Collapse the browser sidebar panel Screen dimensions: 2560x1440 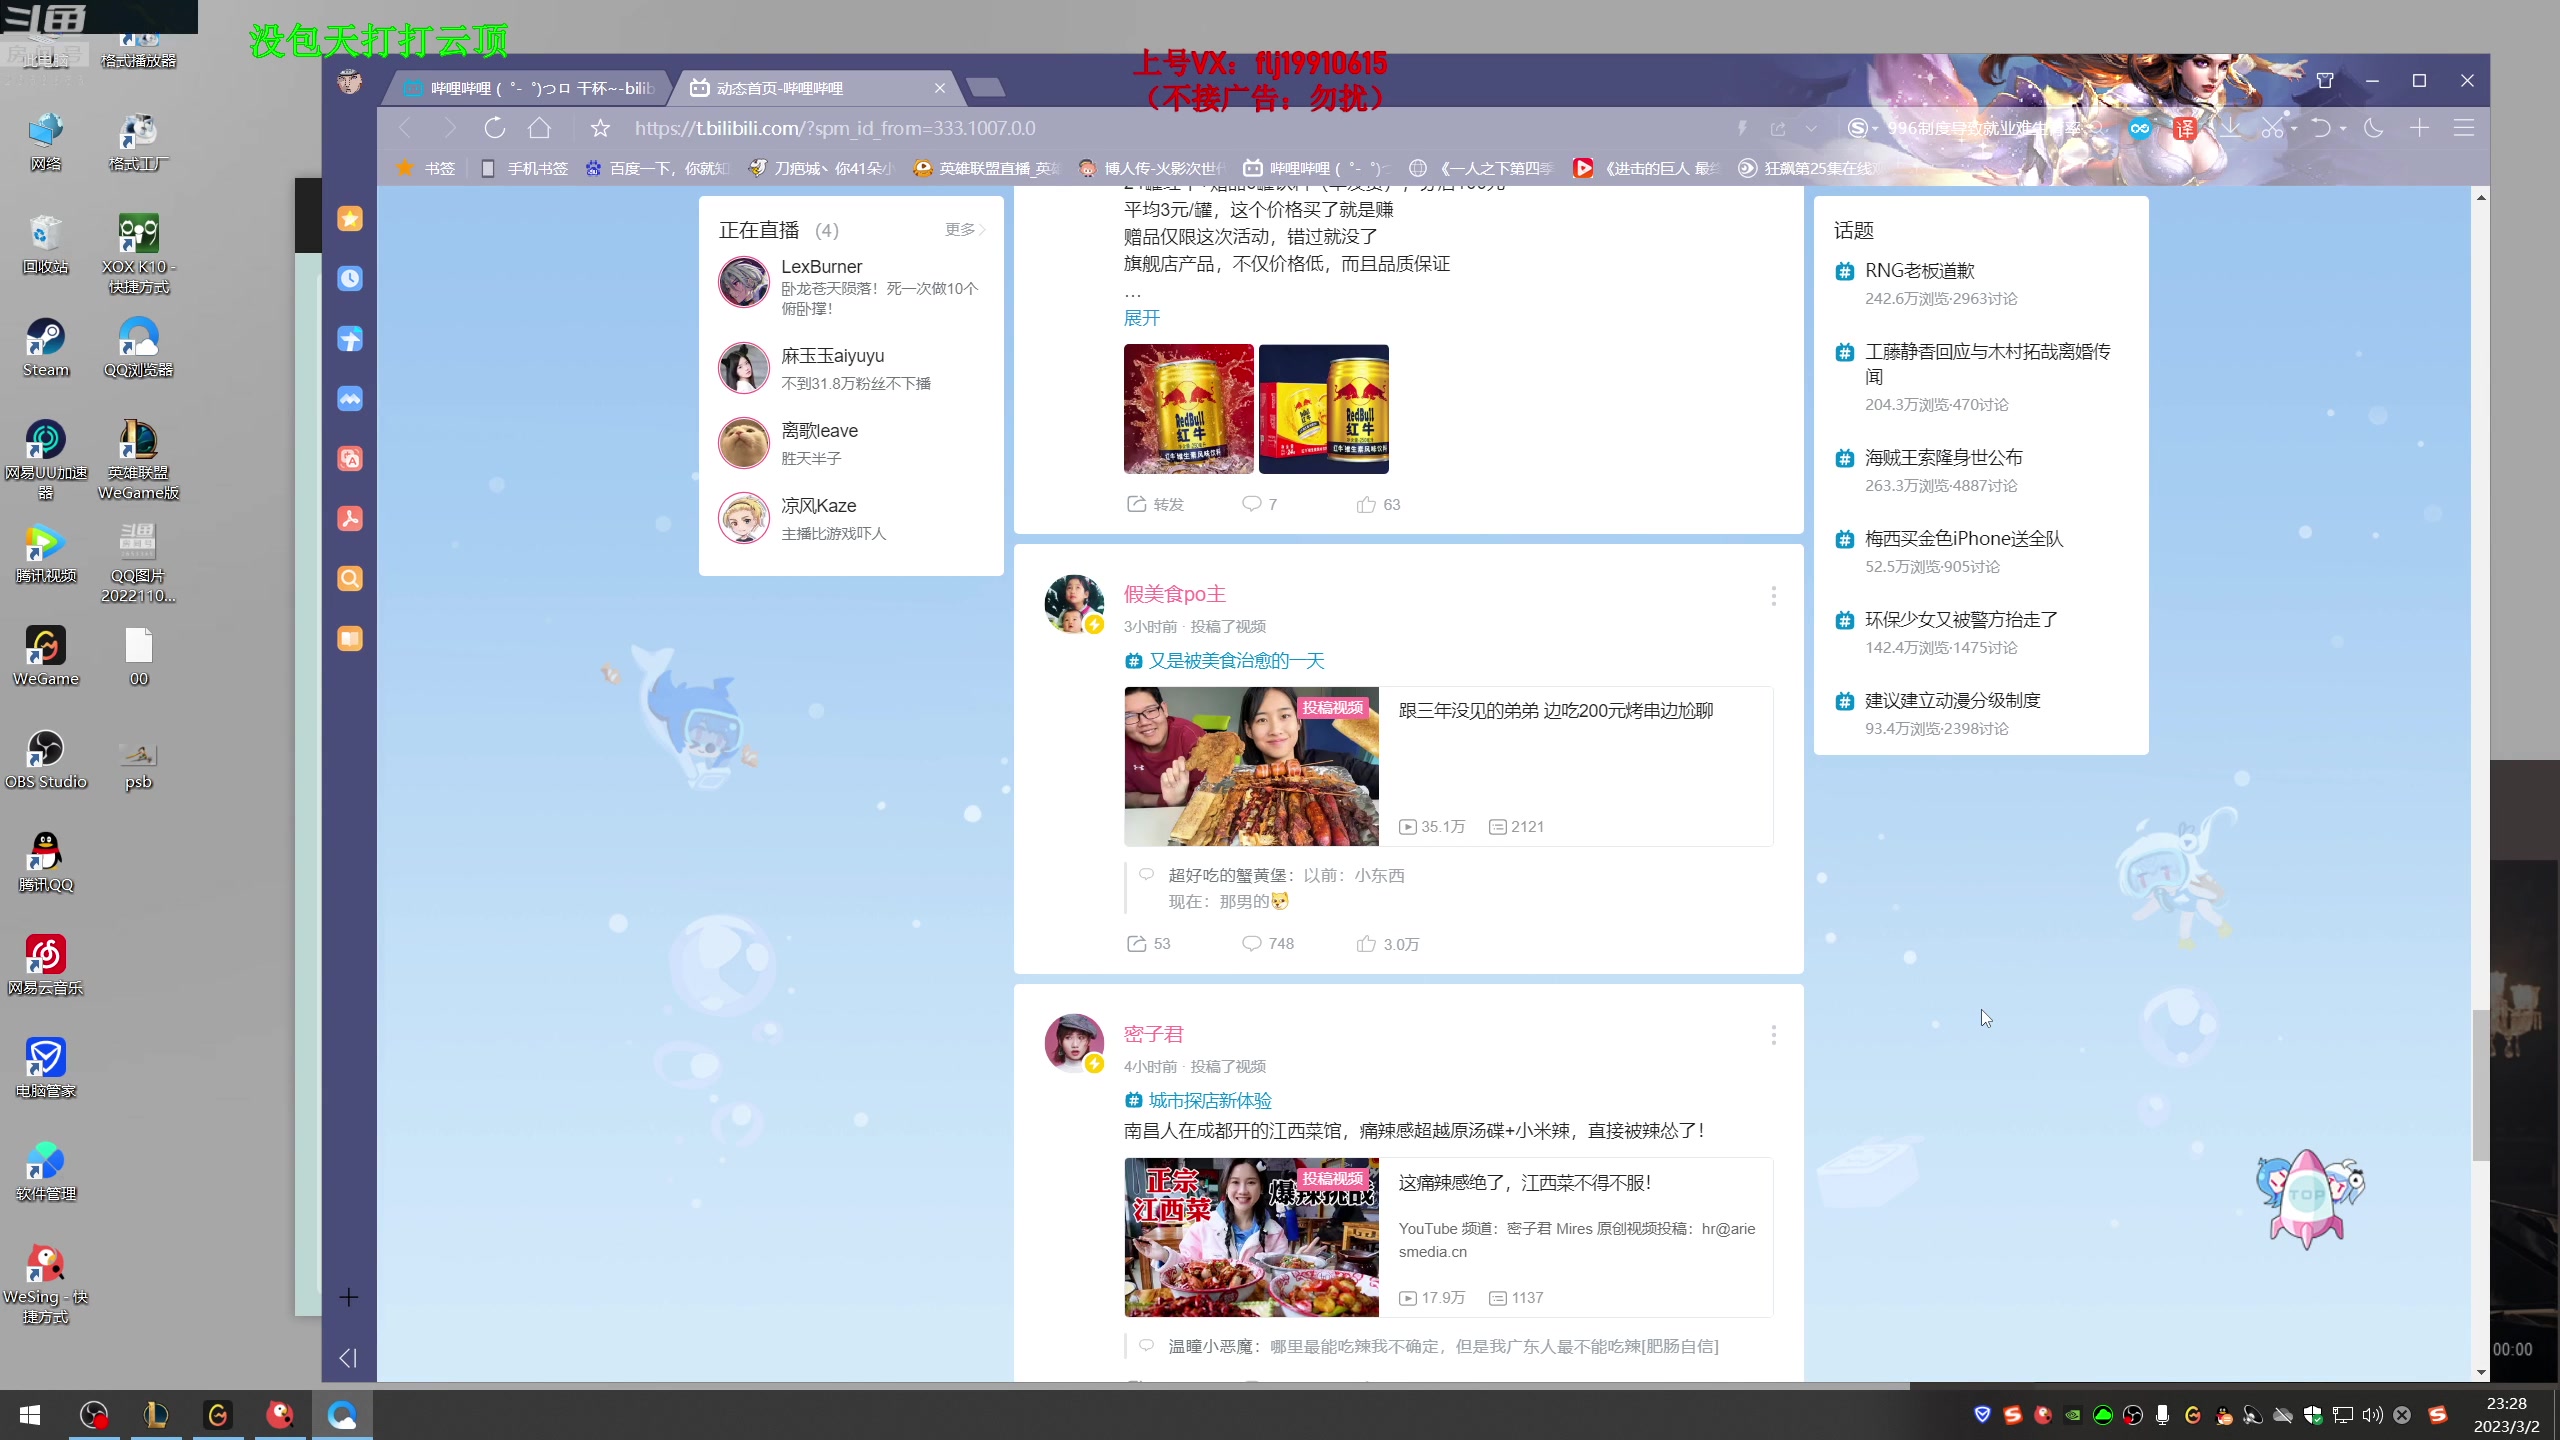(x=348, y=1358)
